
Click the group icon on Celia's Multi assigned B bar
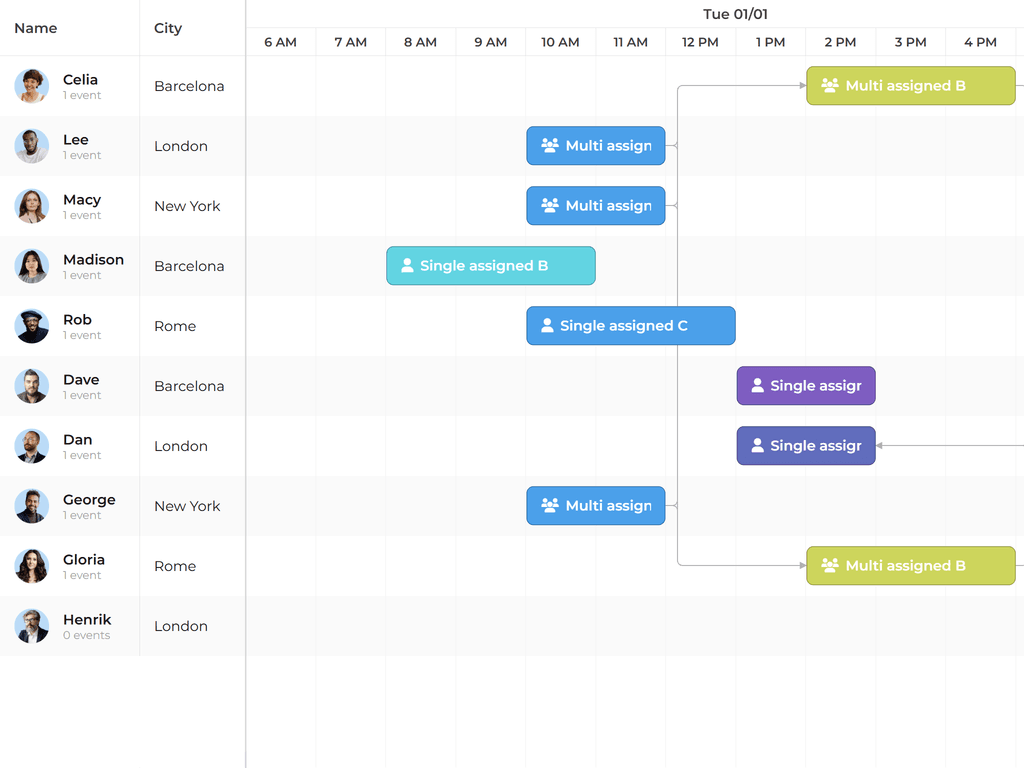(829, 86)
